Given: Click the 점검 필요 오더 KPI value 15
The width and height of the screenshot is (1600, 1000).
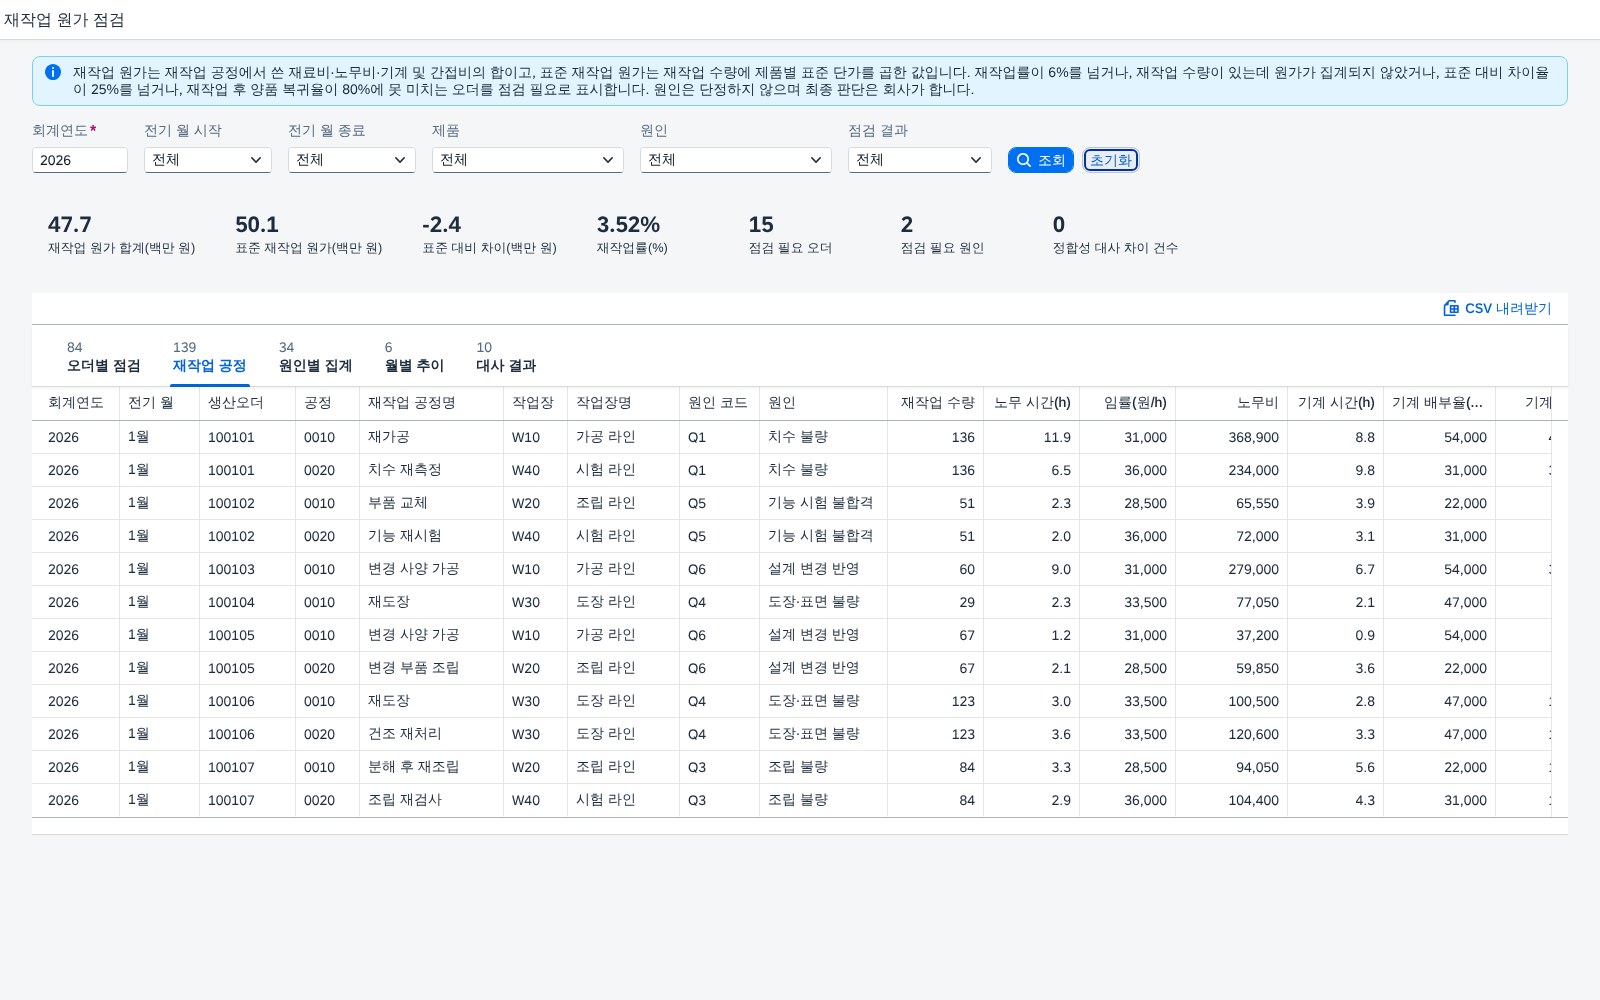Looking at the screenshot, I should click(761, 225).
